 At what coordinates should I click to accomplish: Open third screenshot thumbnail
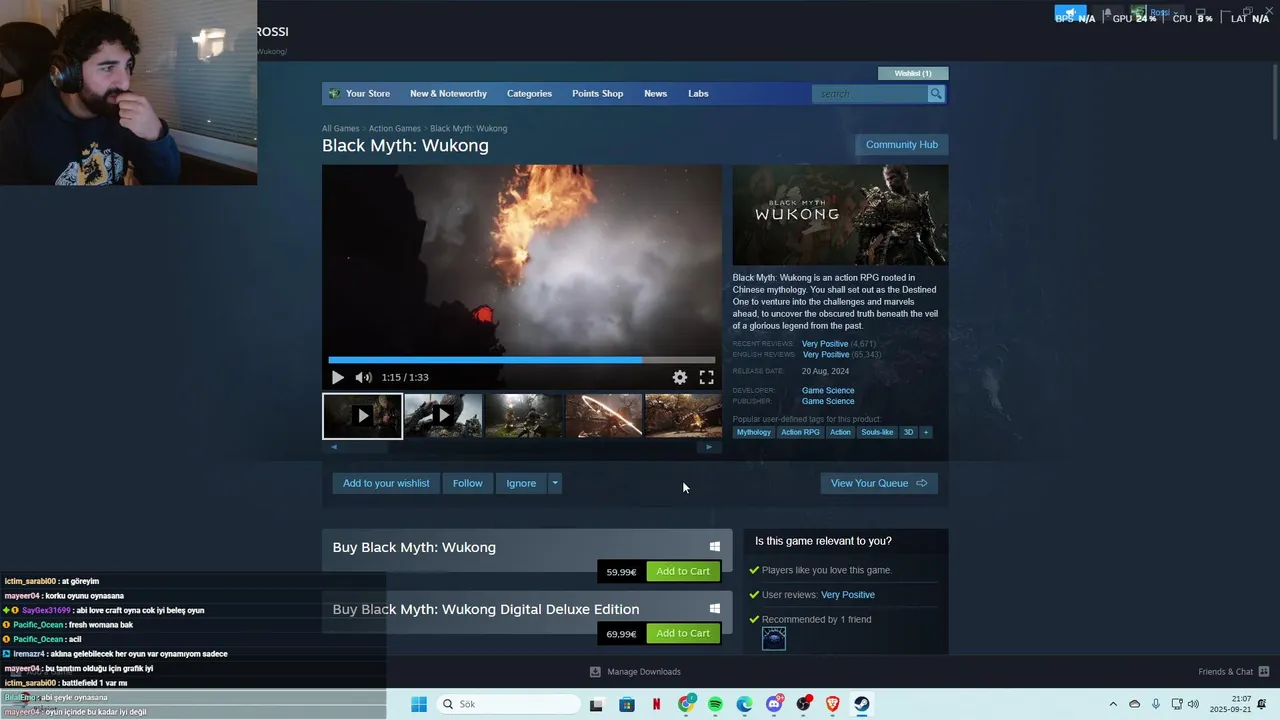pos(524,415)
